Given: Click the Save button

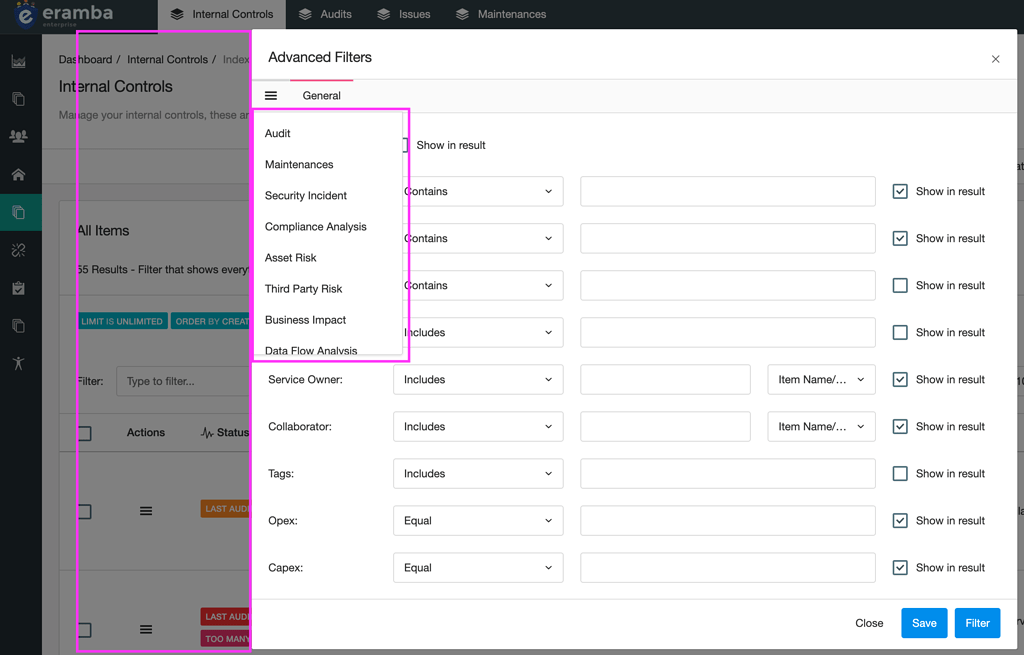Looking at the screenshot, I should click(924, 623).
